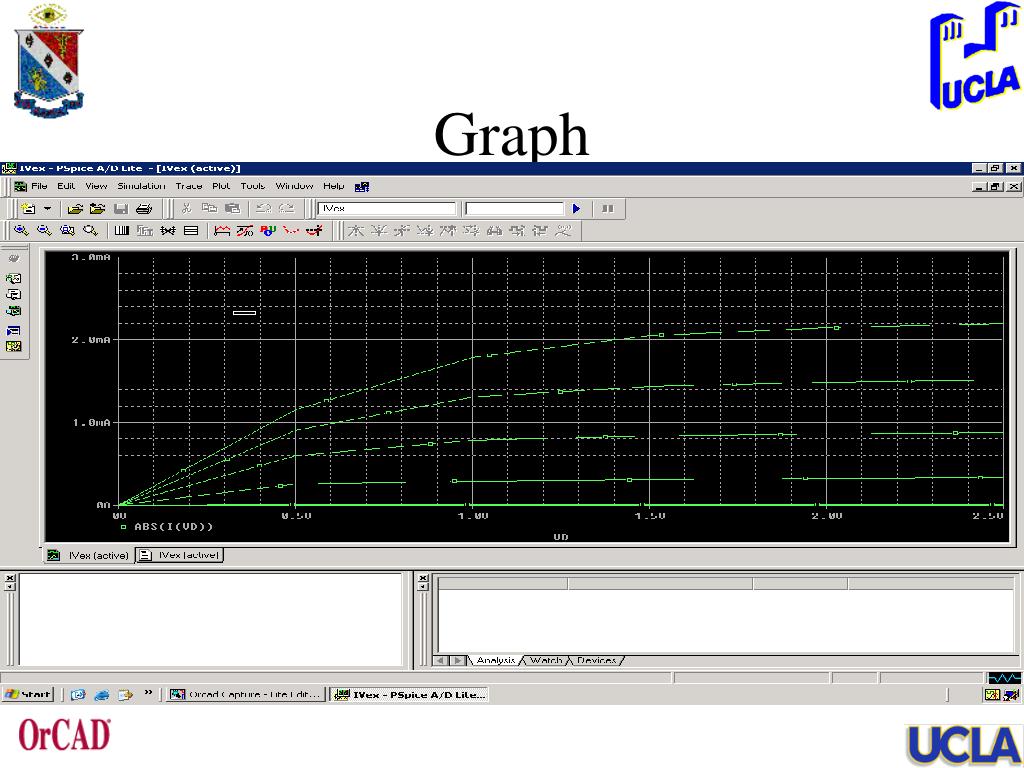Open the Tools menu
Screen dimensions: 1024x768
252,186
